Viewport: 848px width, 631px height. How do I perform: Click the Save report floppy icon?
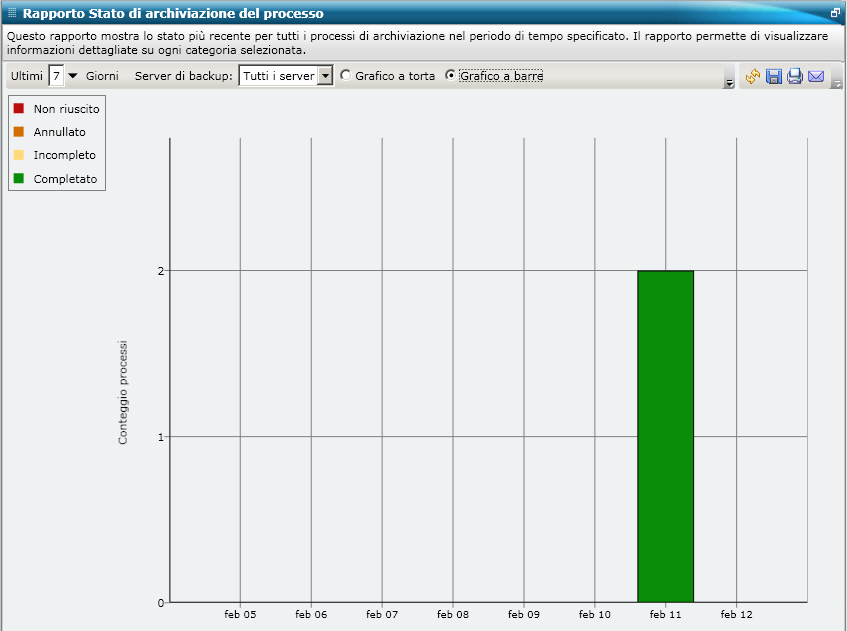[x=774, y=76]
